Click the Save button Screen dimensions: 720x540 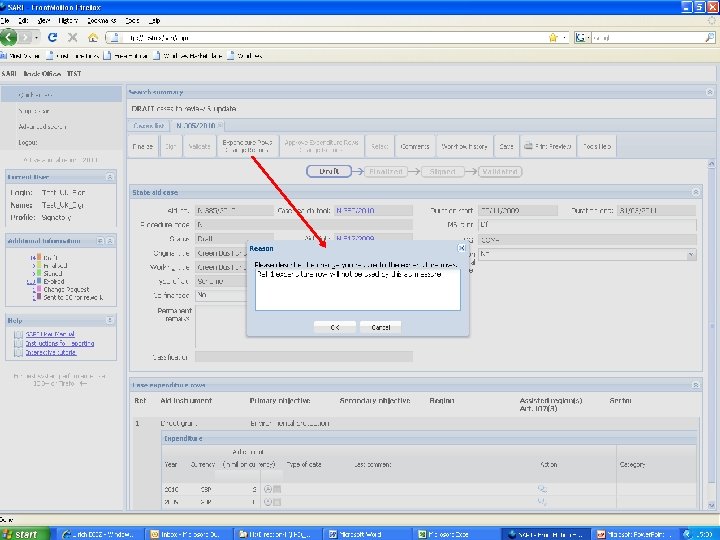(506, 146)
